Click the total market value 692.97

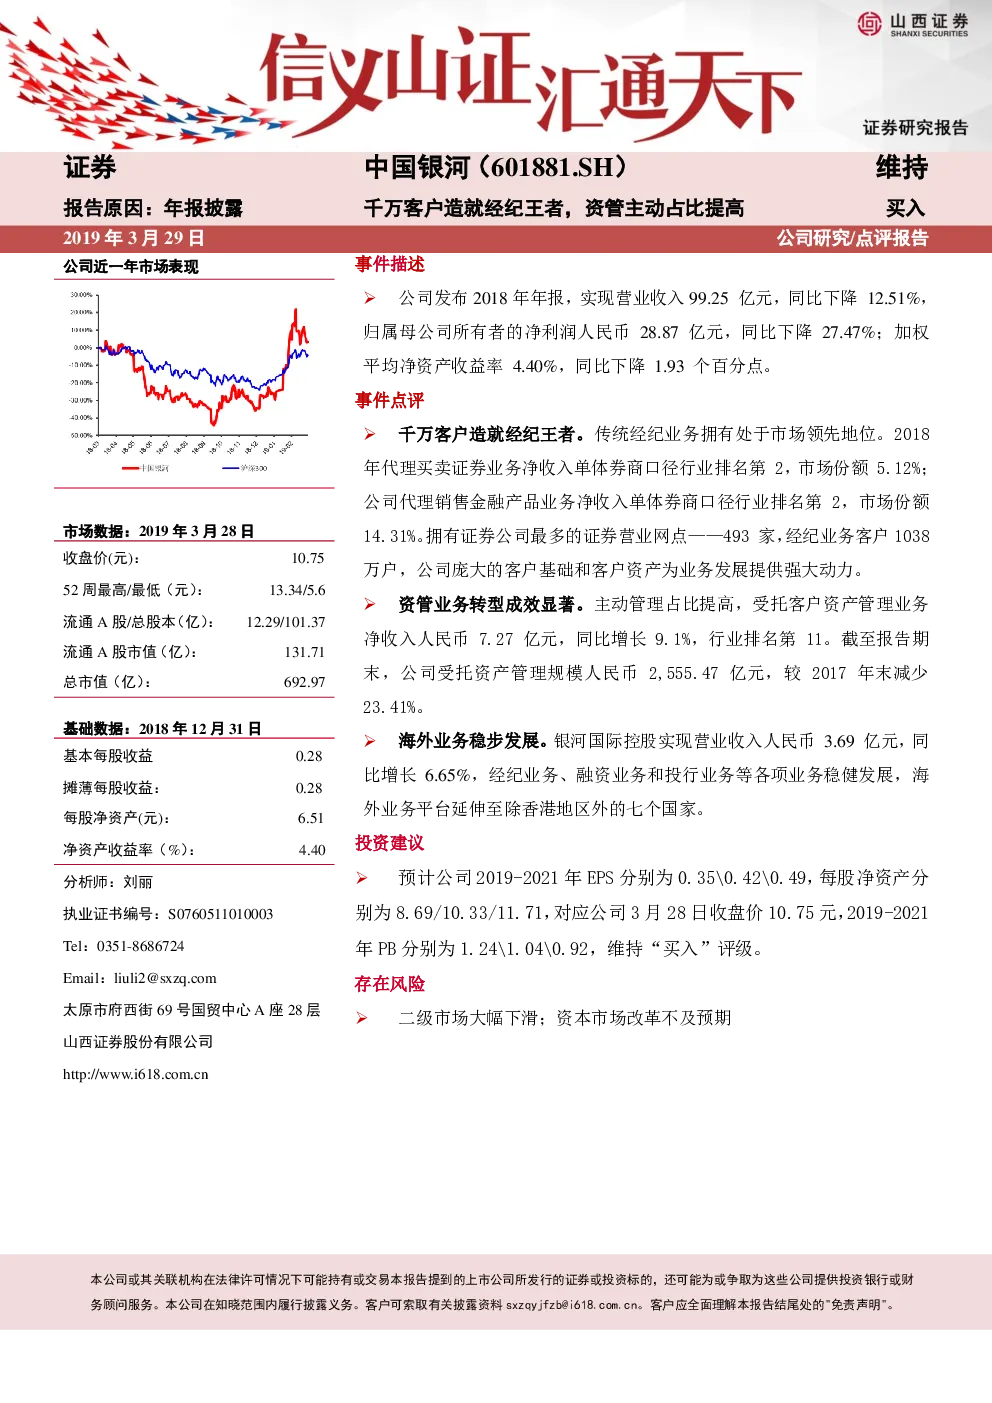[305, 682]
